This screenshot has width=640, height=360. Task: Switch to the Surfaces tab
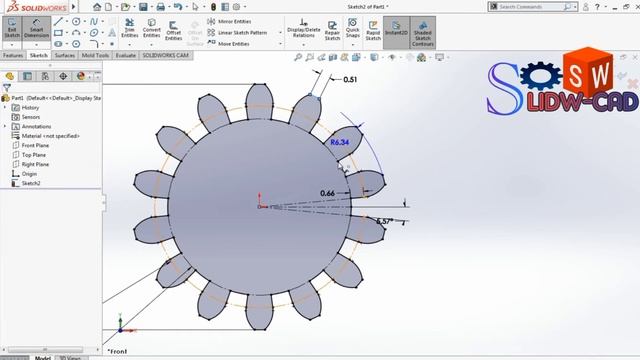tap(65, 56)
